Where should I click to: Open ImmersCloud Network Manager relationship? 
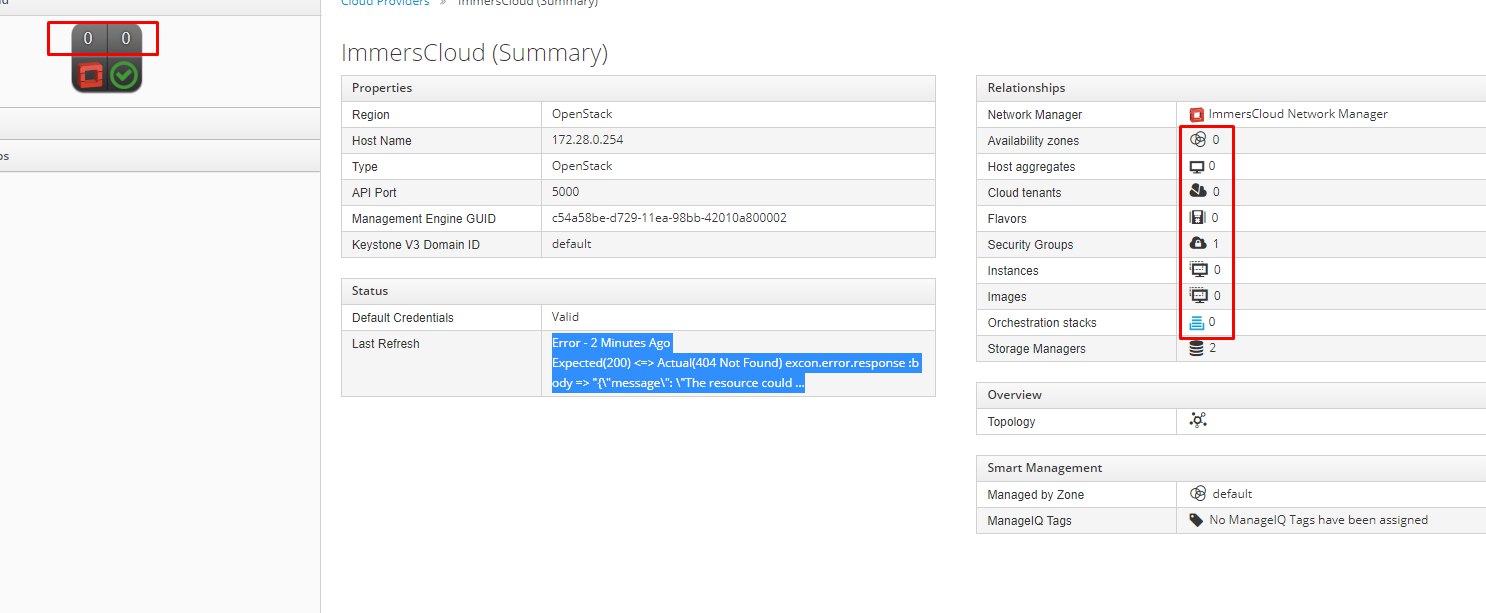click(1288, 114)
